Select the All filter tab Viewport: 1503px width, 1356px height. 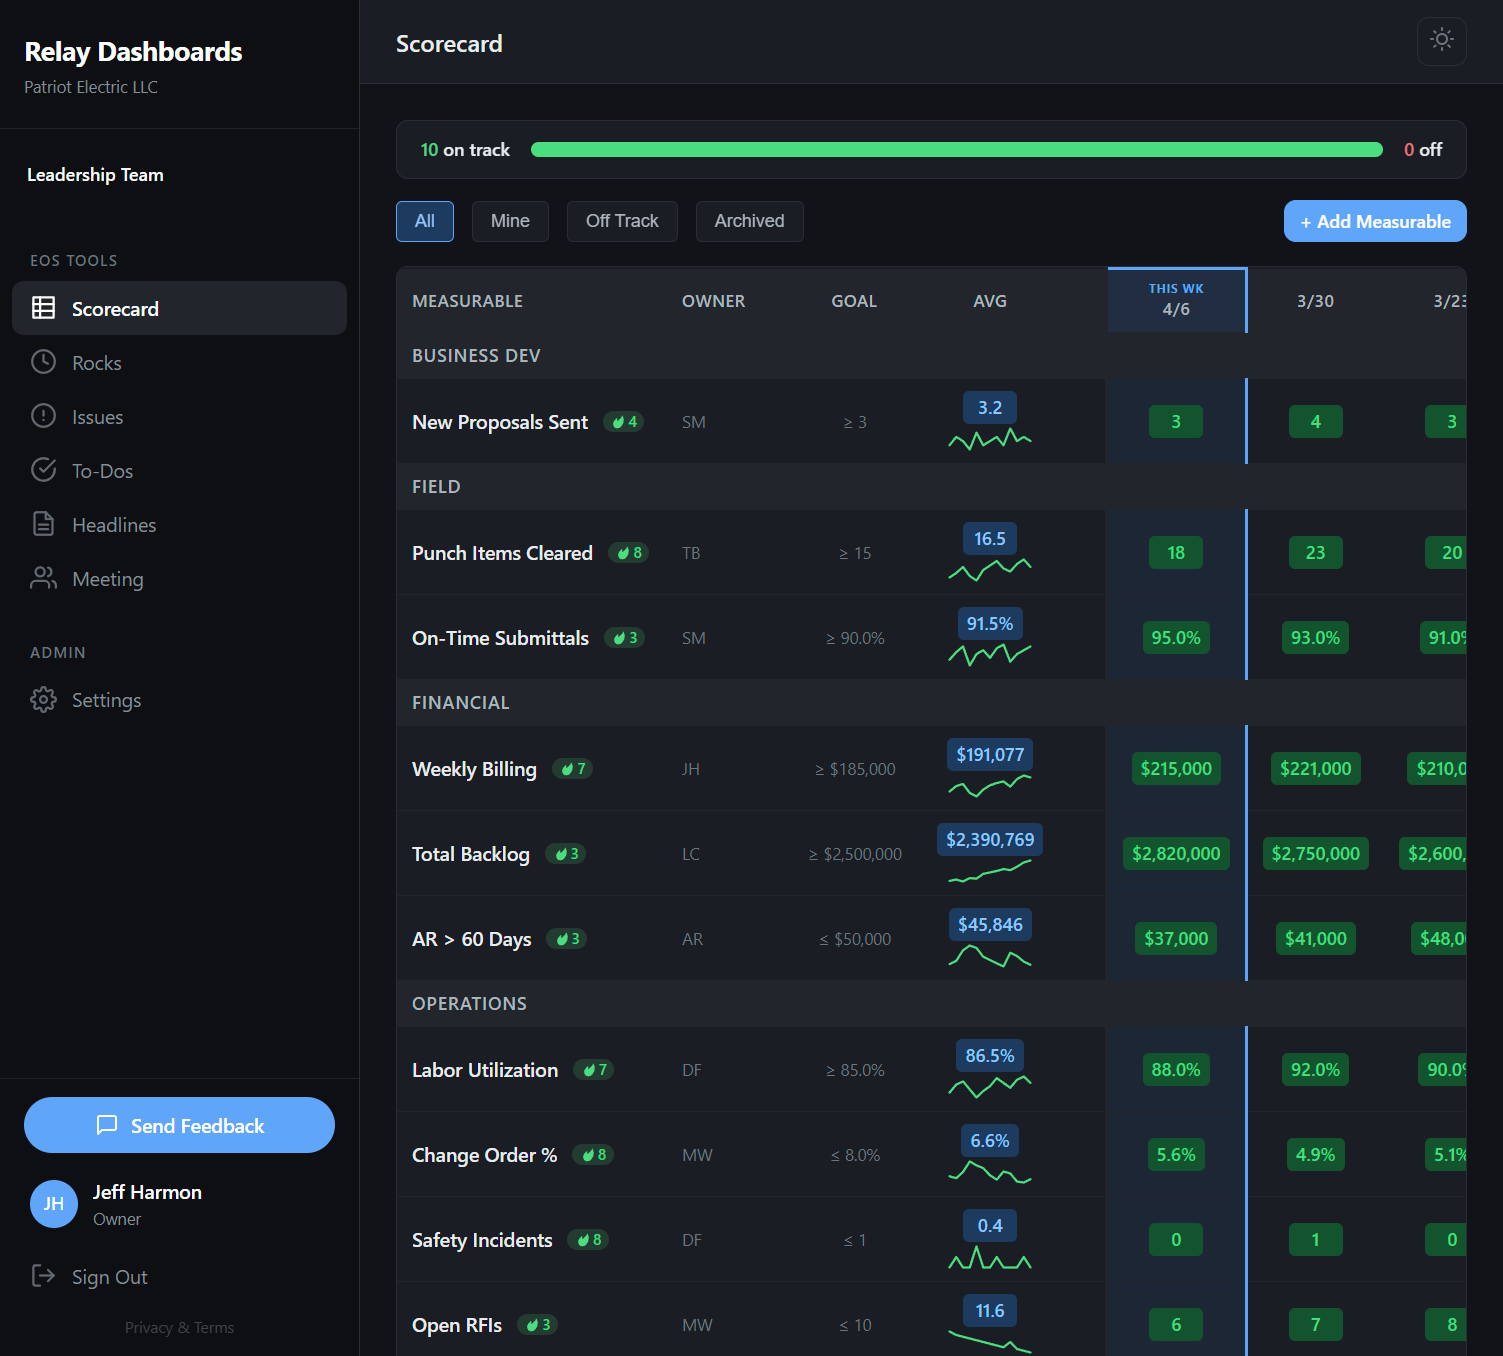(425, 221)
